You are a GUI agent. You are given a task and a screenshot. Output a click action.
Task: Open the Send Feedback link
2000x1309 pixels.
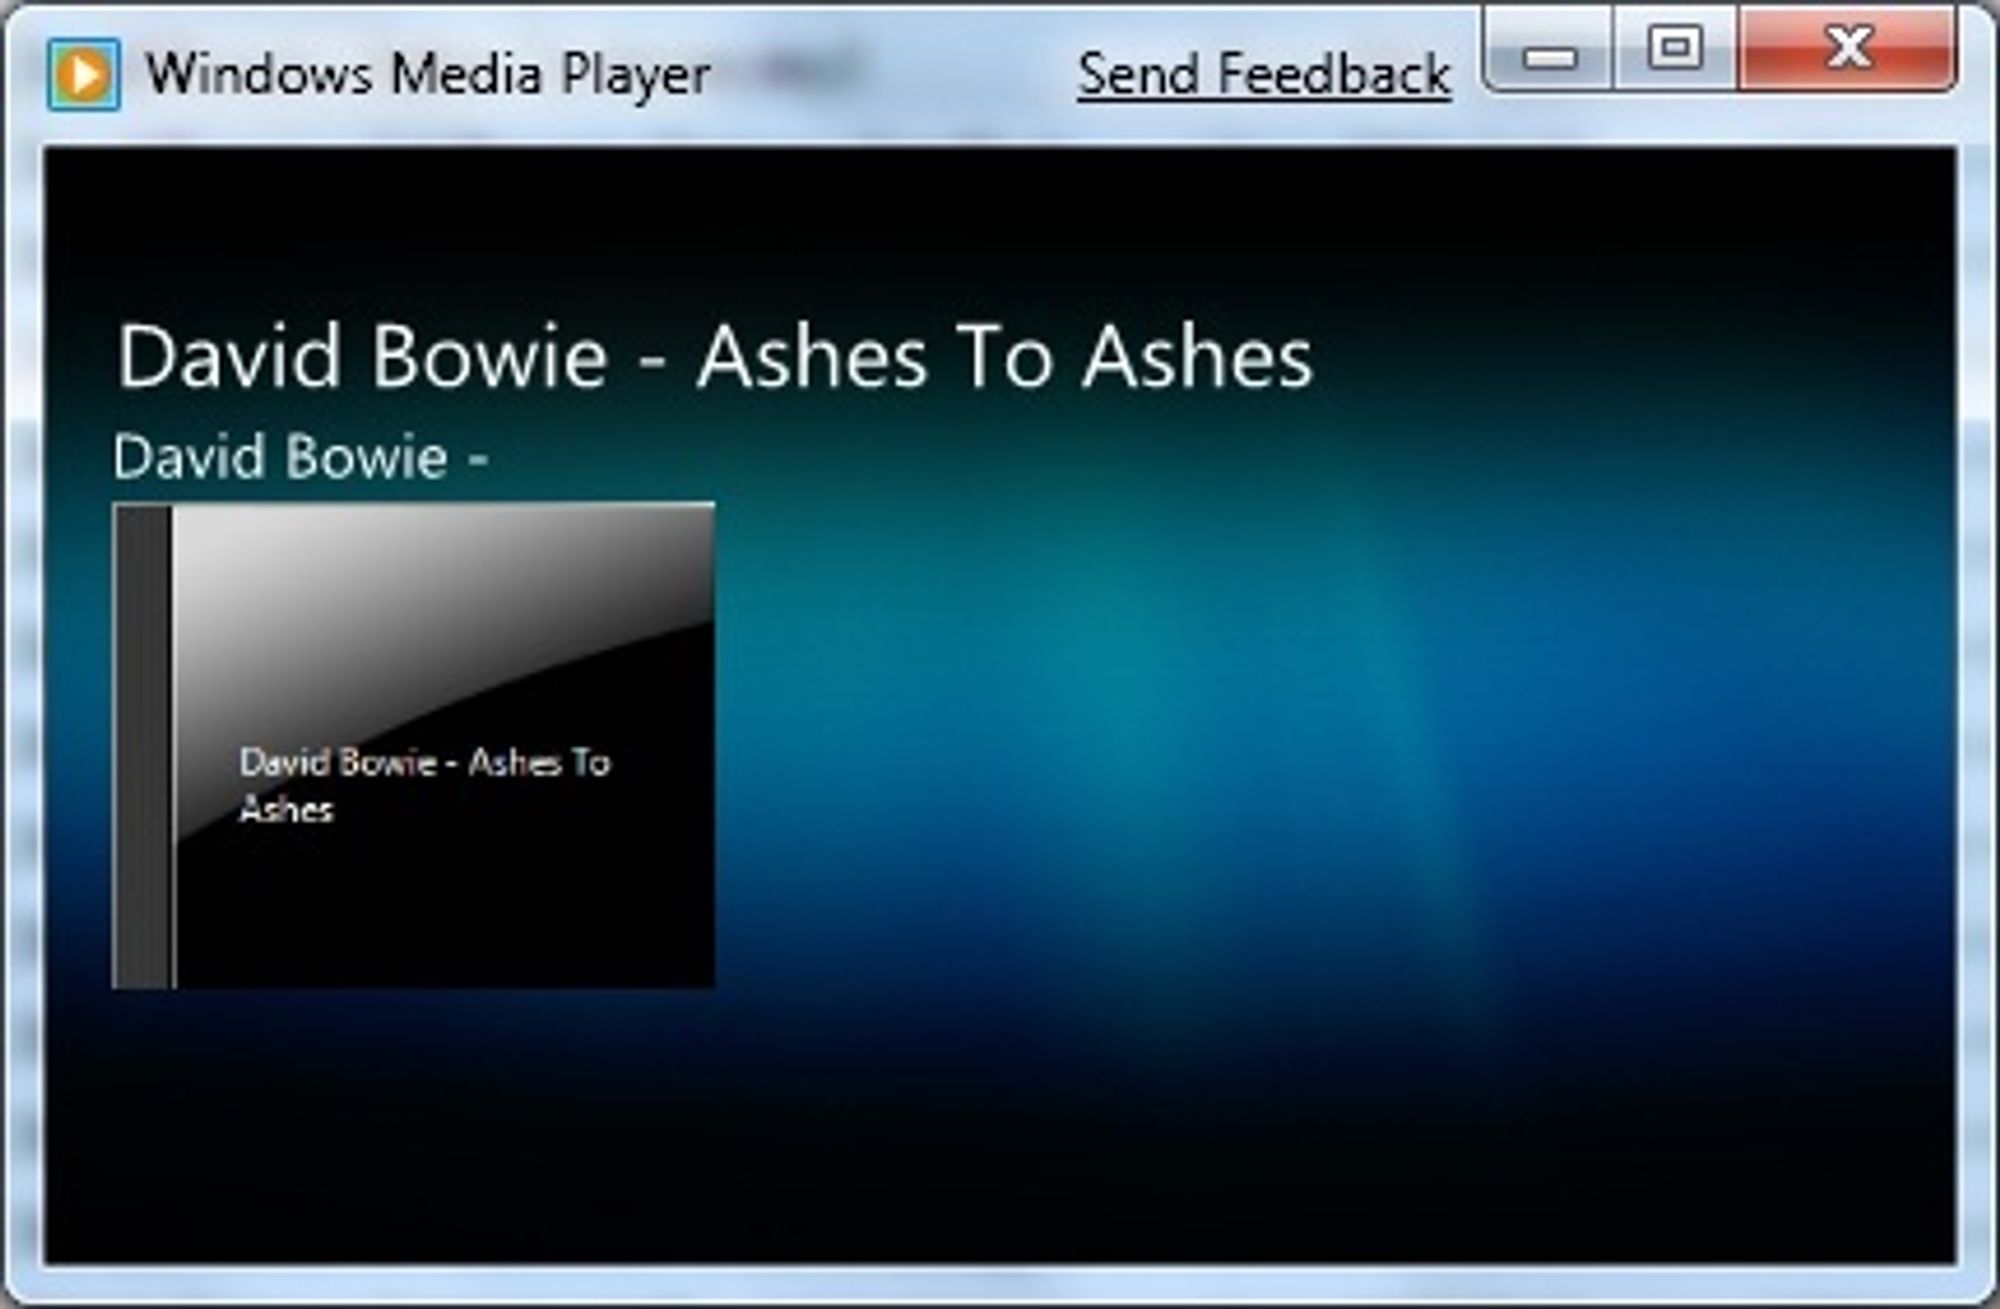click(x=1264, y=75)
